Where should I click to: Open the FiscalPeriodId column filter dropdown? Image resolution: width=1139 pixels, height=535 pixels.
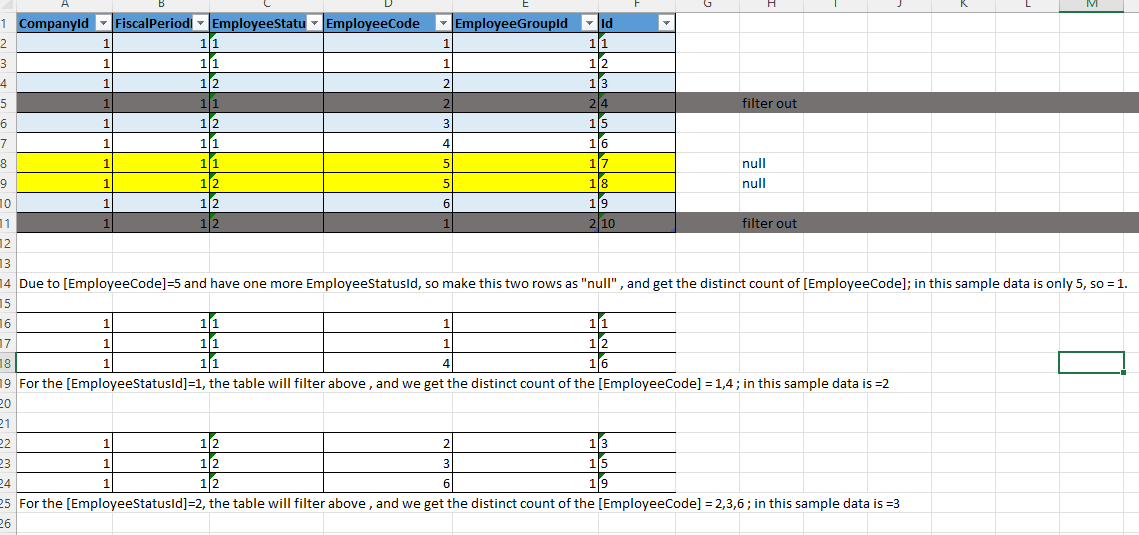tap(200, 23)
